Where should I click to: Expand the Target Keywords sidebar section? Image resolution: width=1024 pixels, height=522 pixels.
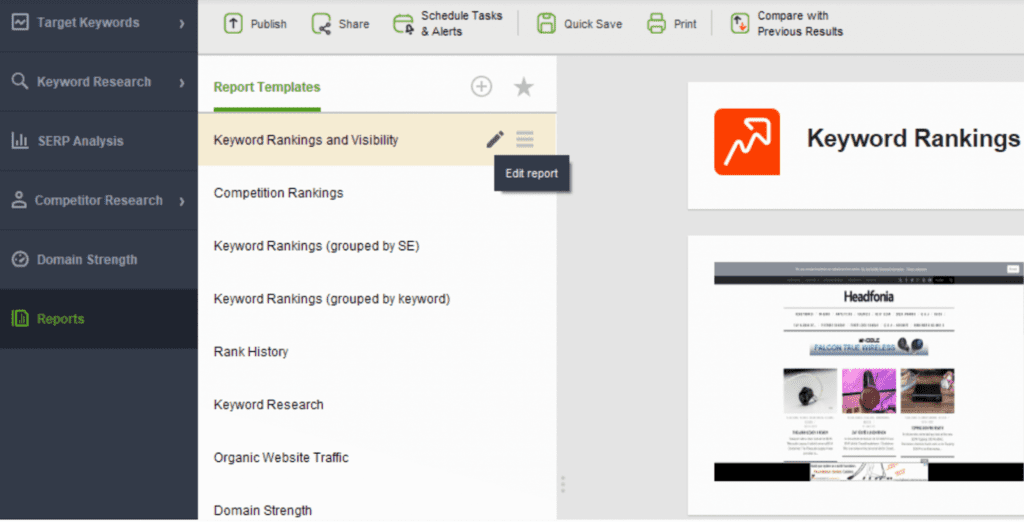pos(181,22)
